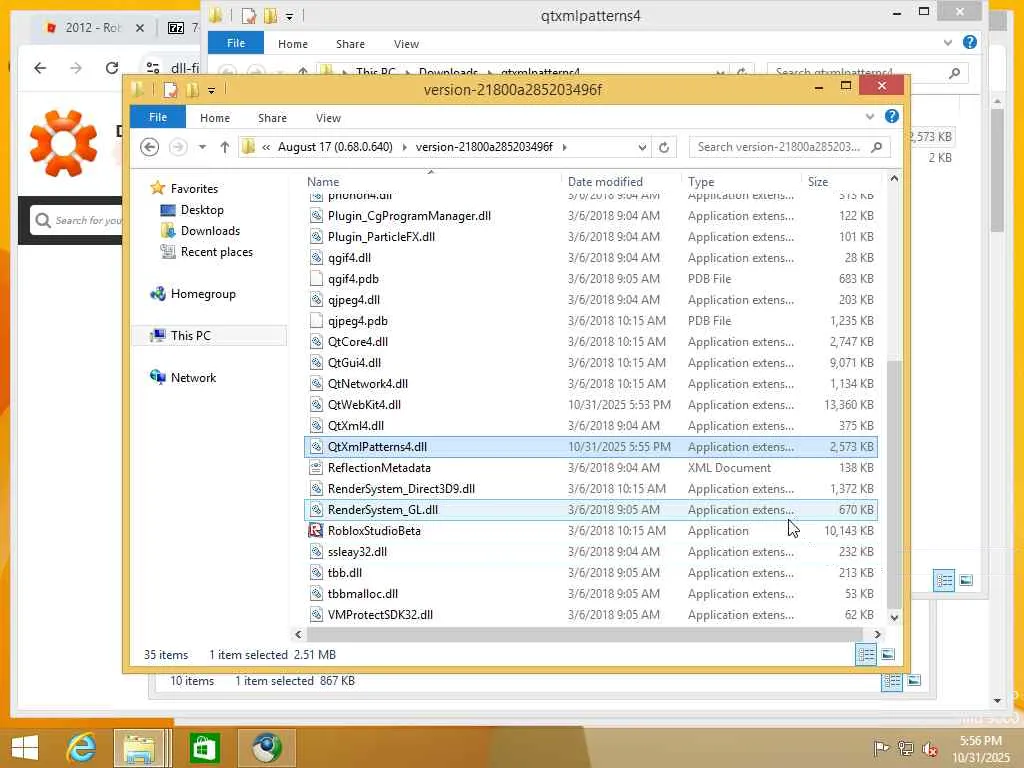Select This PC in navigation pane

190,336
